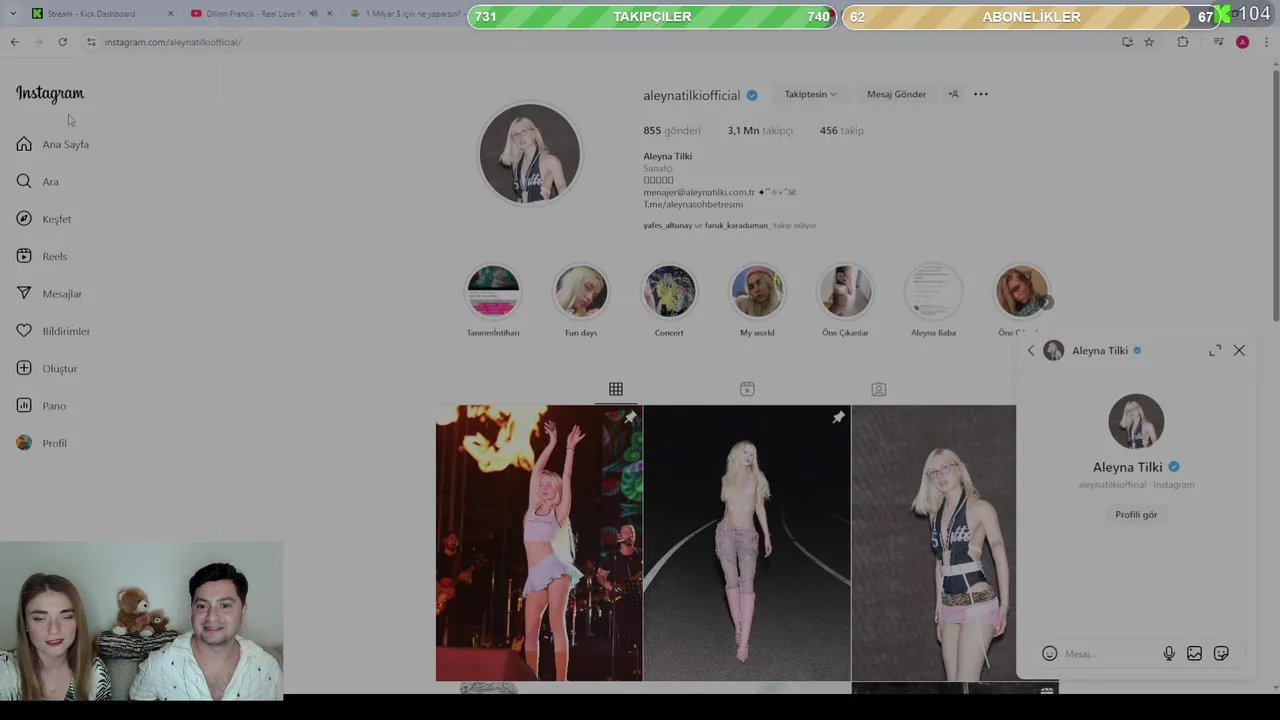
Task: Click faruk_karaduman_ mutual follower link
Action: pos(737,226)
